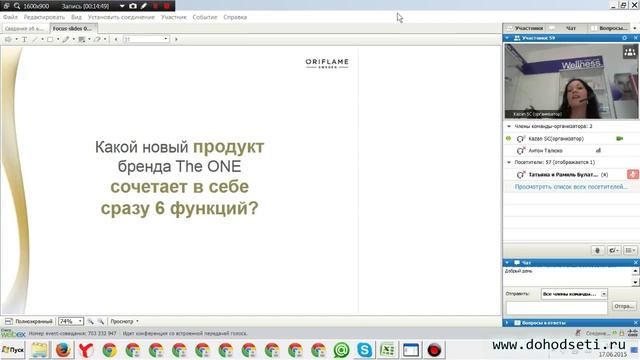Viewport: 640px width, 360px height.
Task: Open the file explorer taskbar icon
Action: pos(40,350)
